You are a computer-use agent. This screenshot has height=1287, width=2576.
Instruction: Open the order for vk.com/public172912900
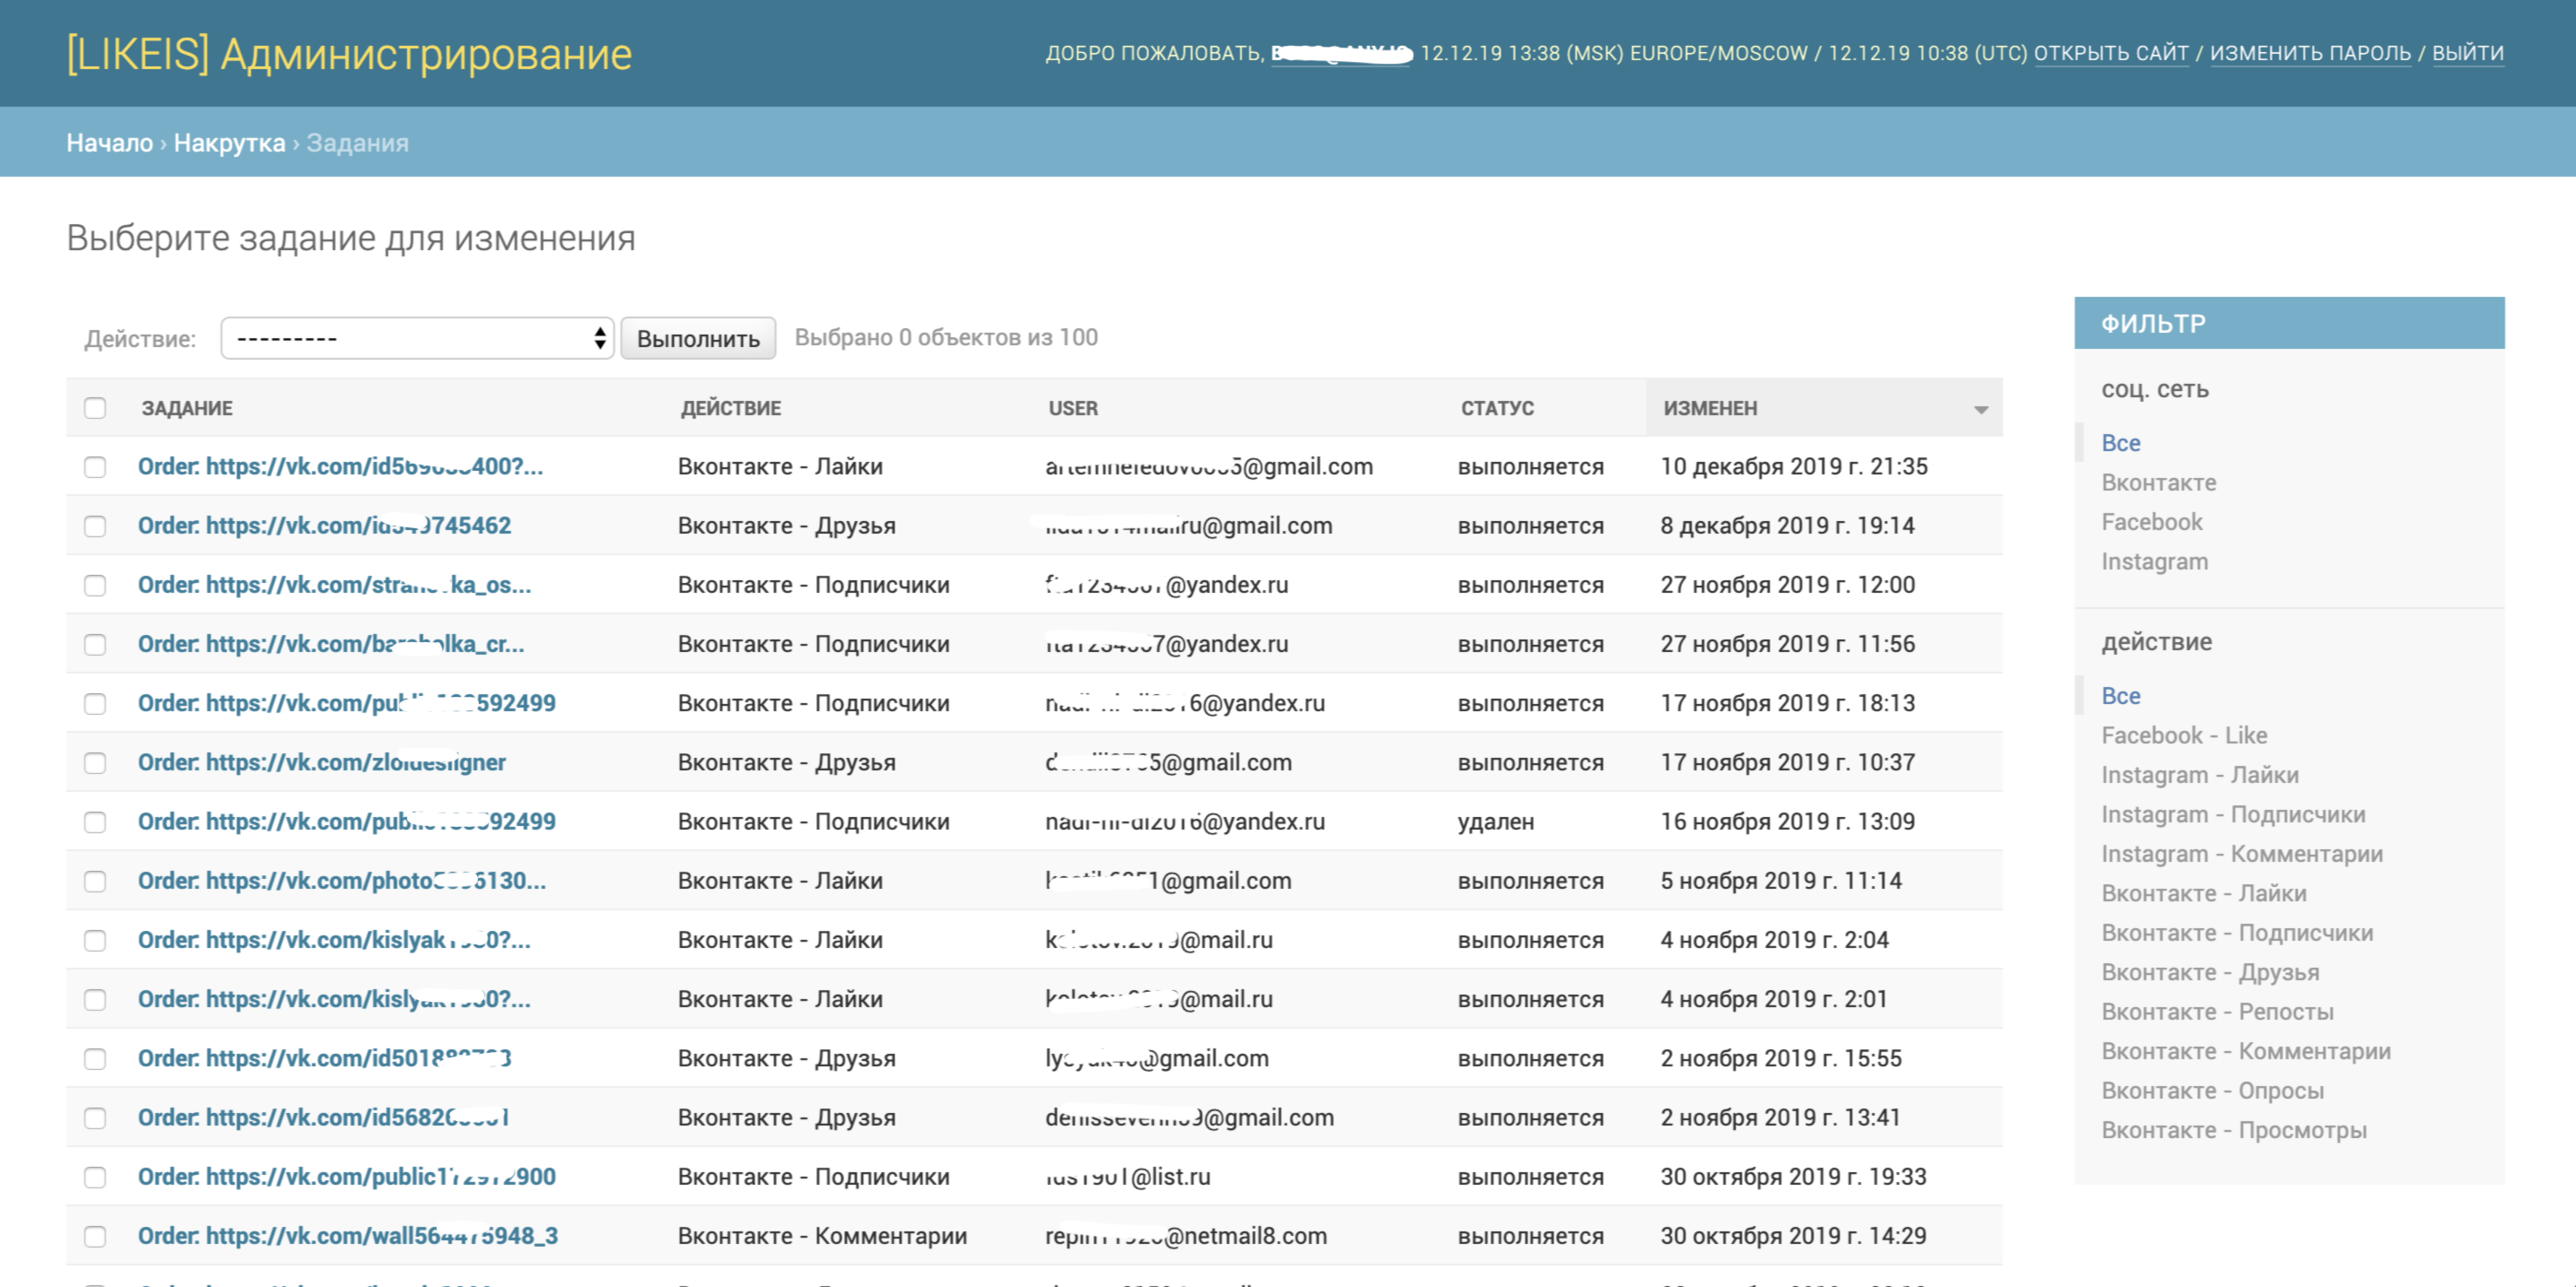pyautogui.click(x=346, y=1176)
